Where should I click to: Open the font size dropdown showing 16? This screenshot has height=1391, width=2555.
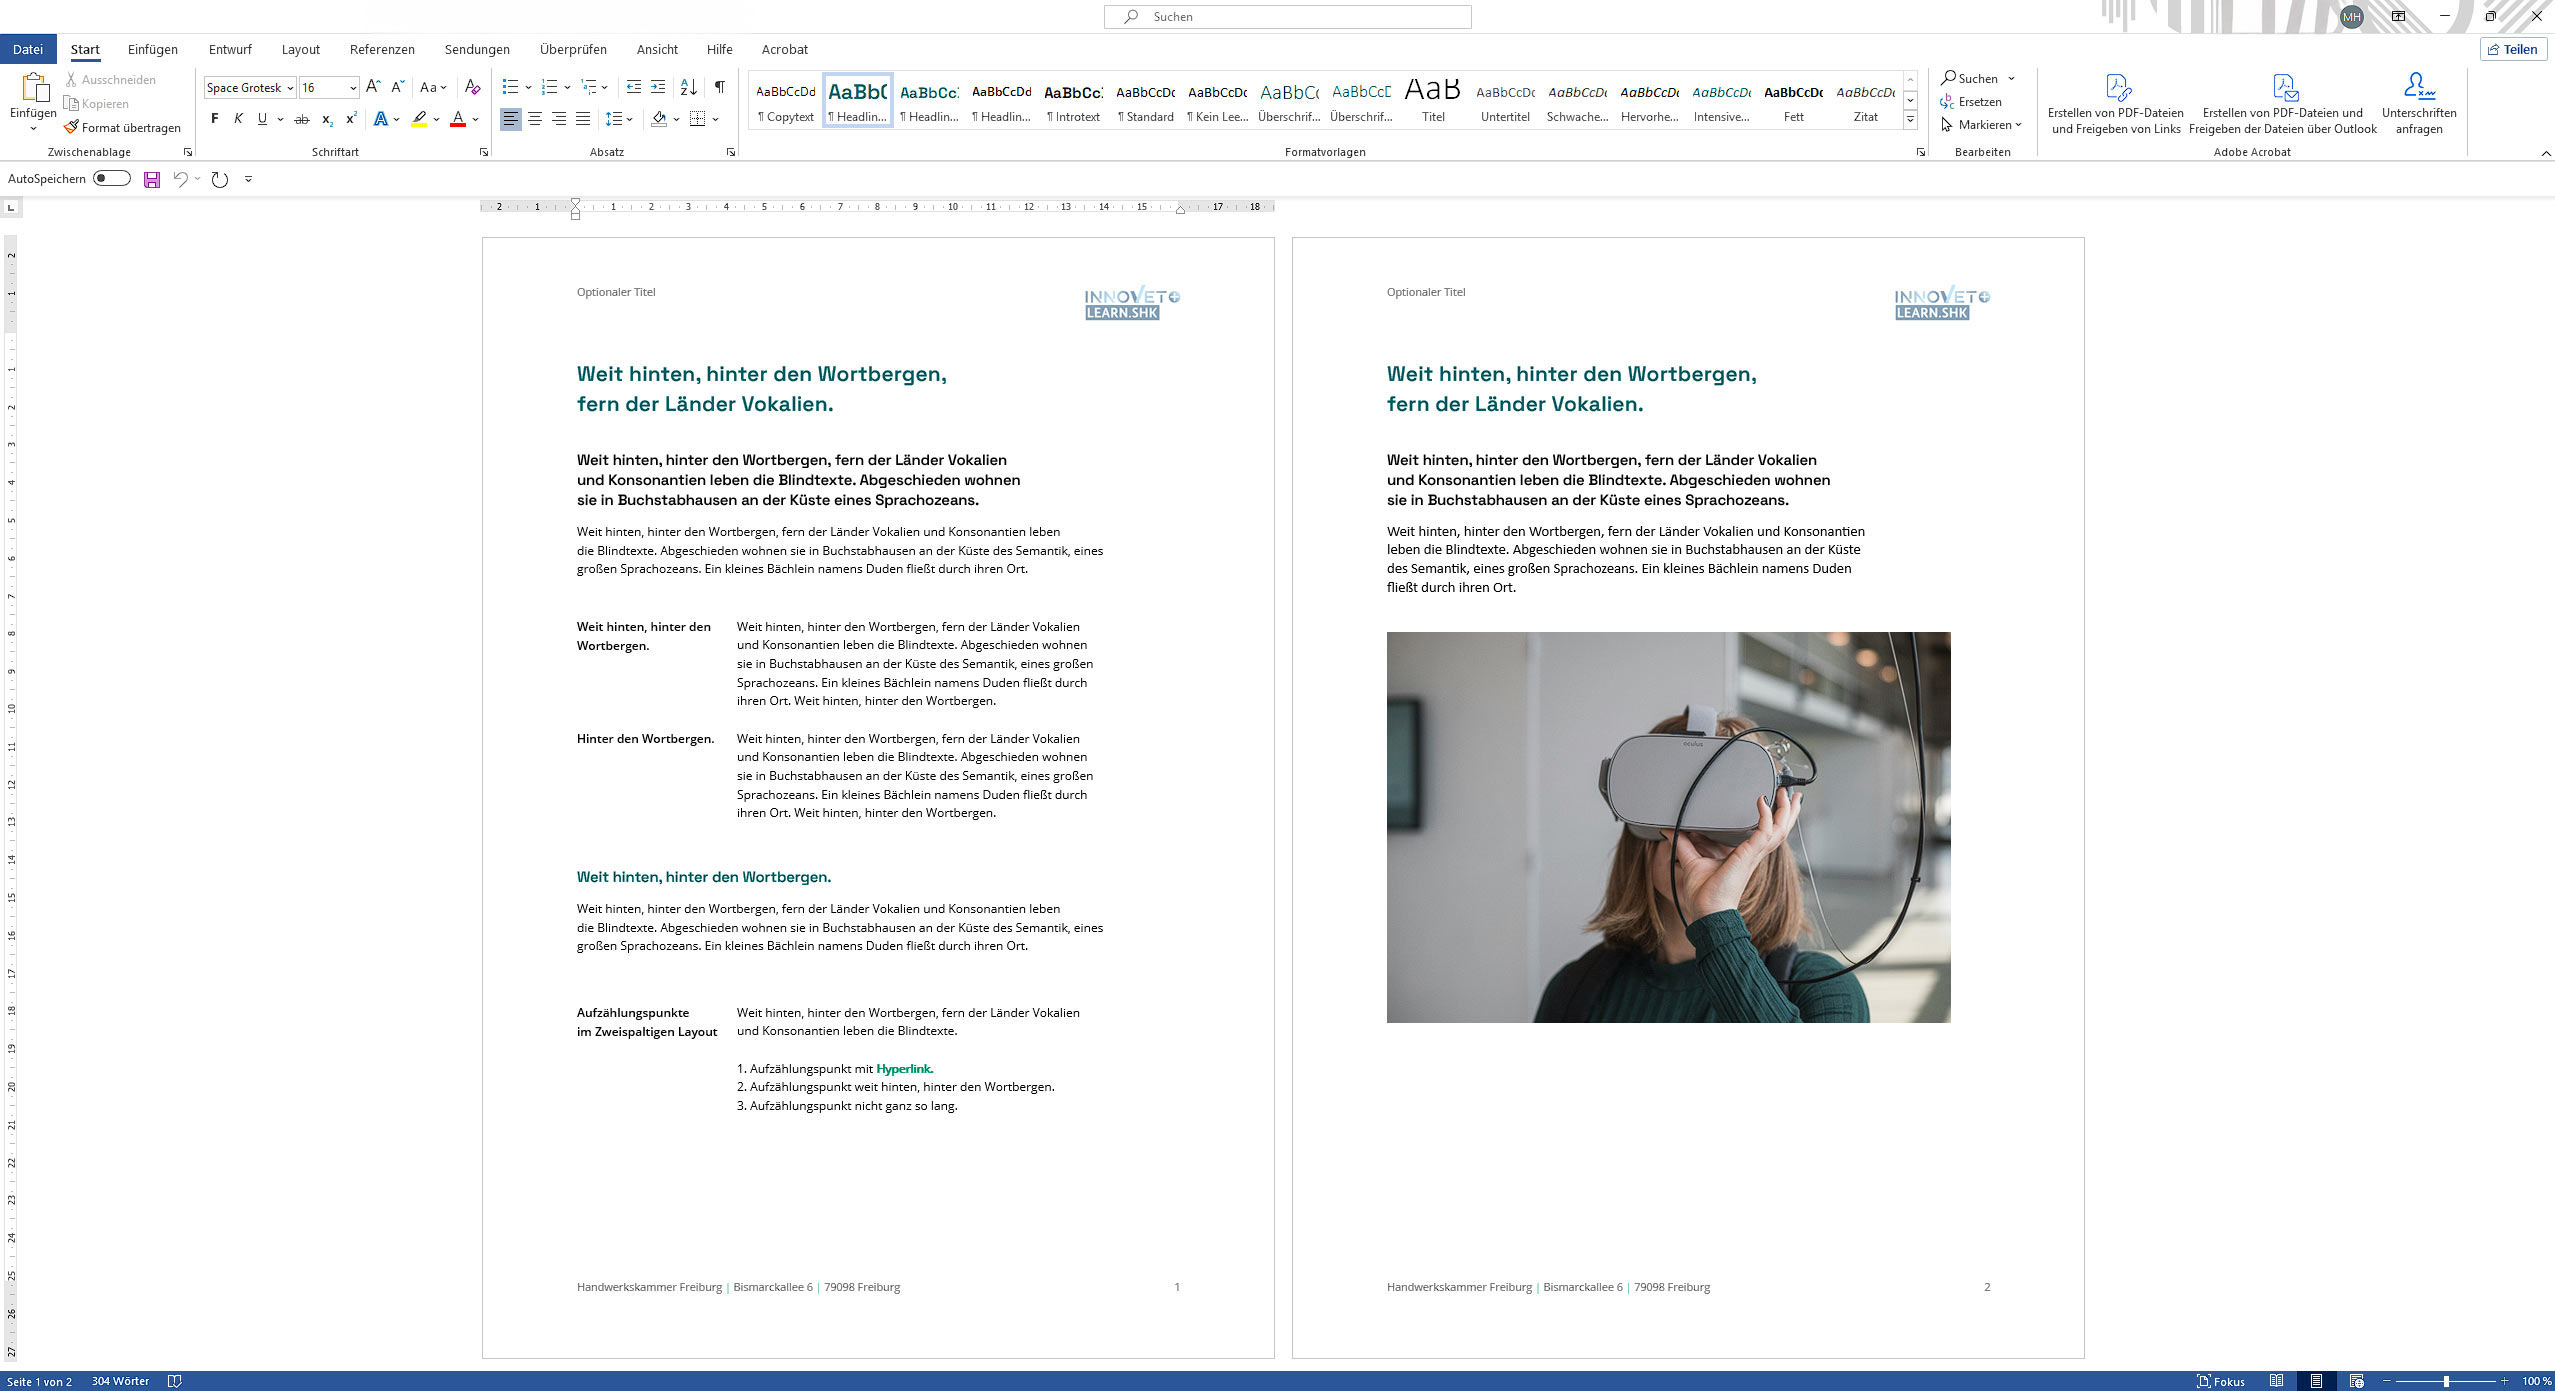pos(353,88)
